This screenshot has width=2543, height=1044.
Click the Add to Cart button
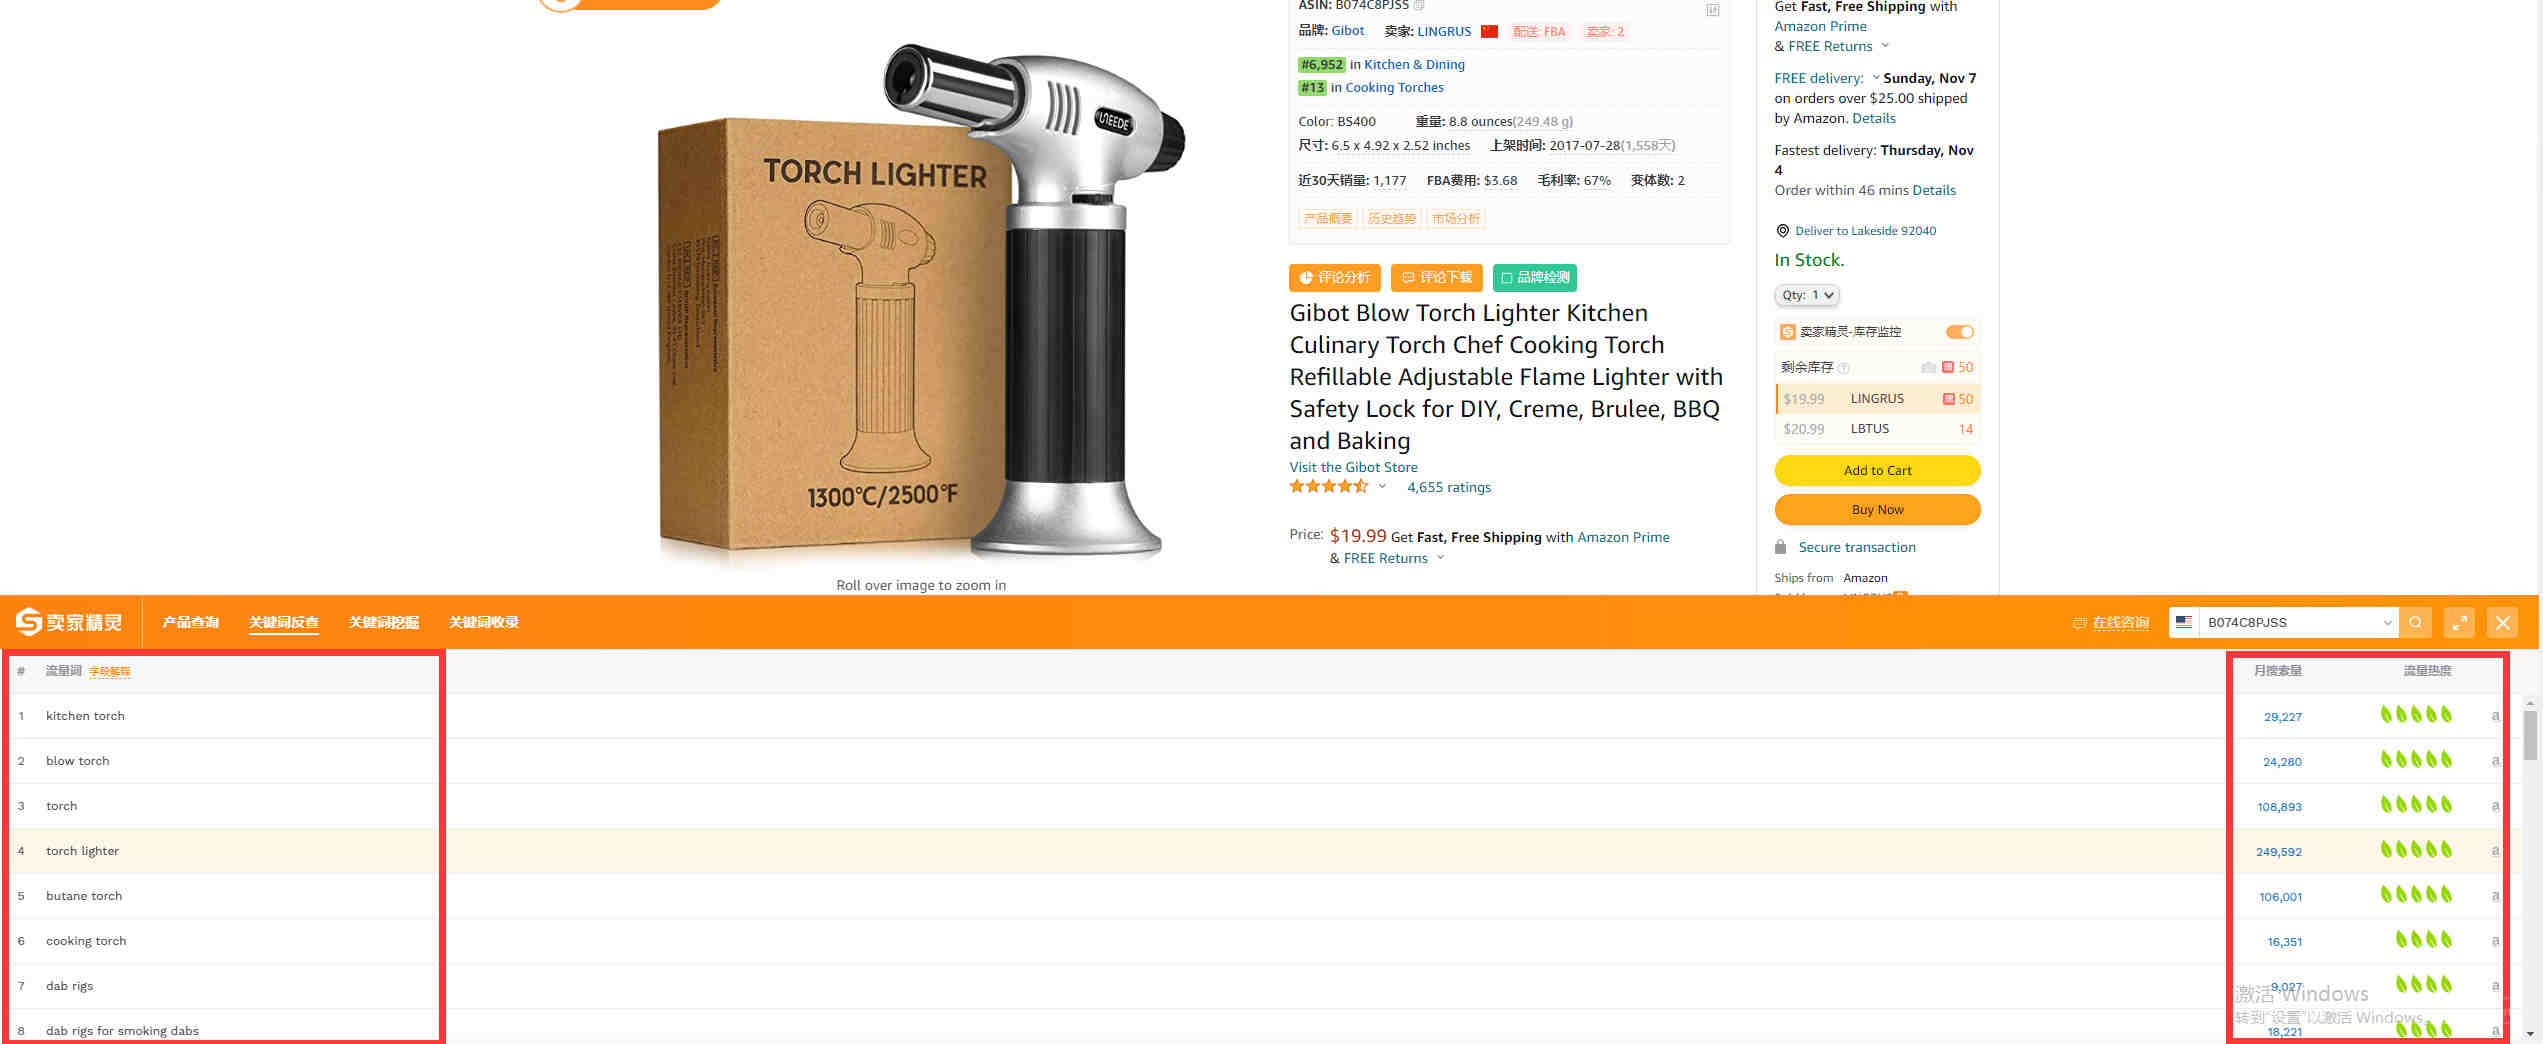tap(1877, 470)
